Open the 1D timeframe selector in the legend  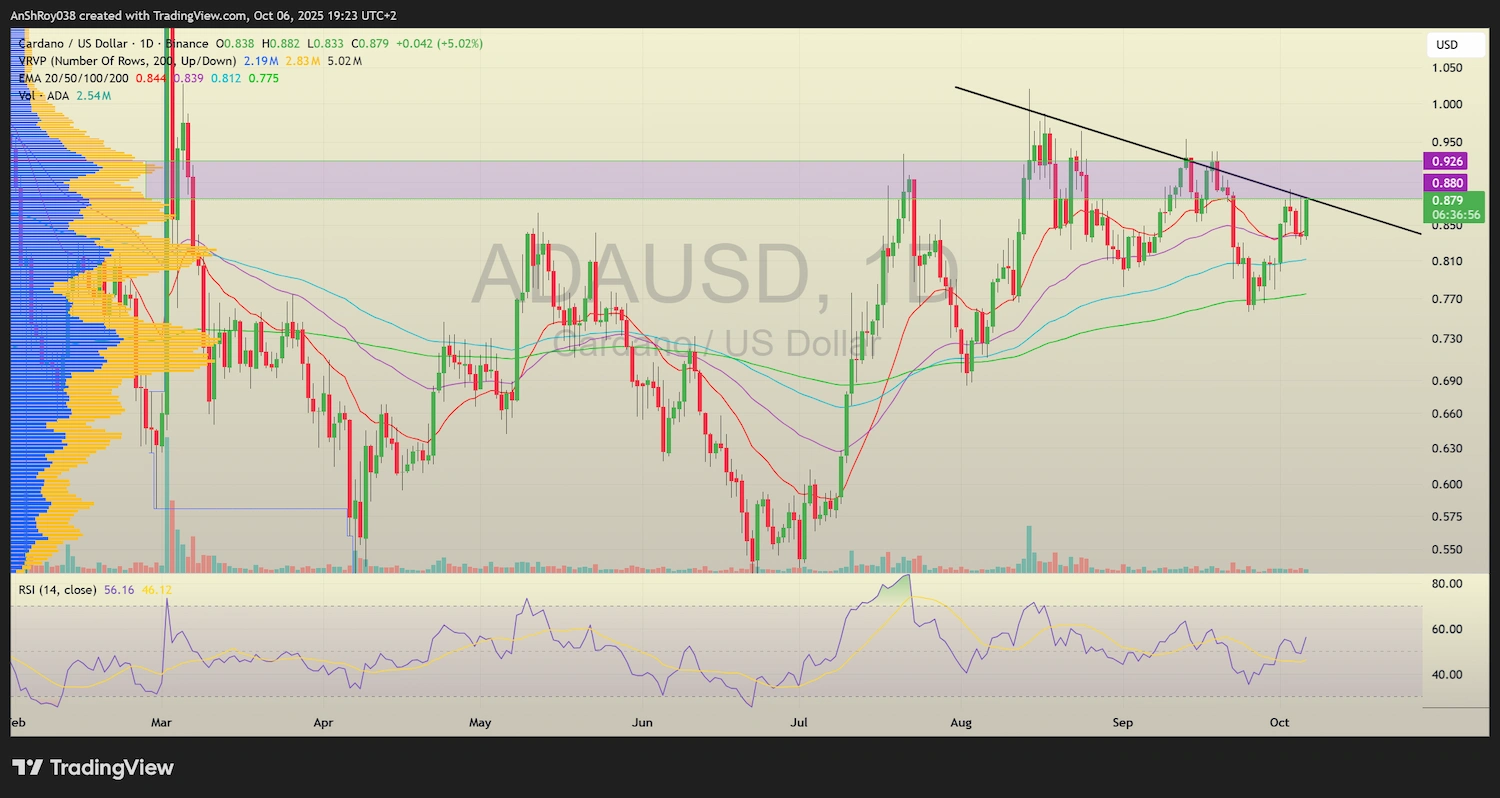pos(148,44)
